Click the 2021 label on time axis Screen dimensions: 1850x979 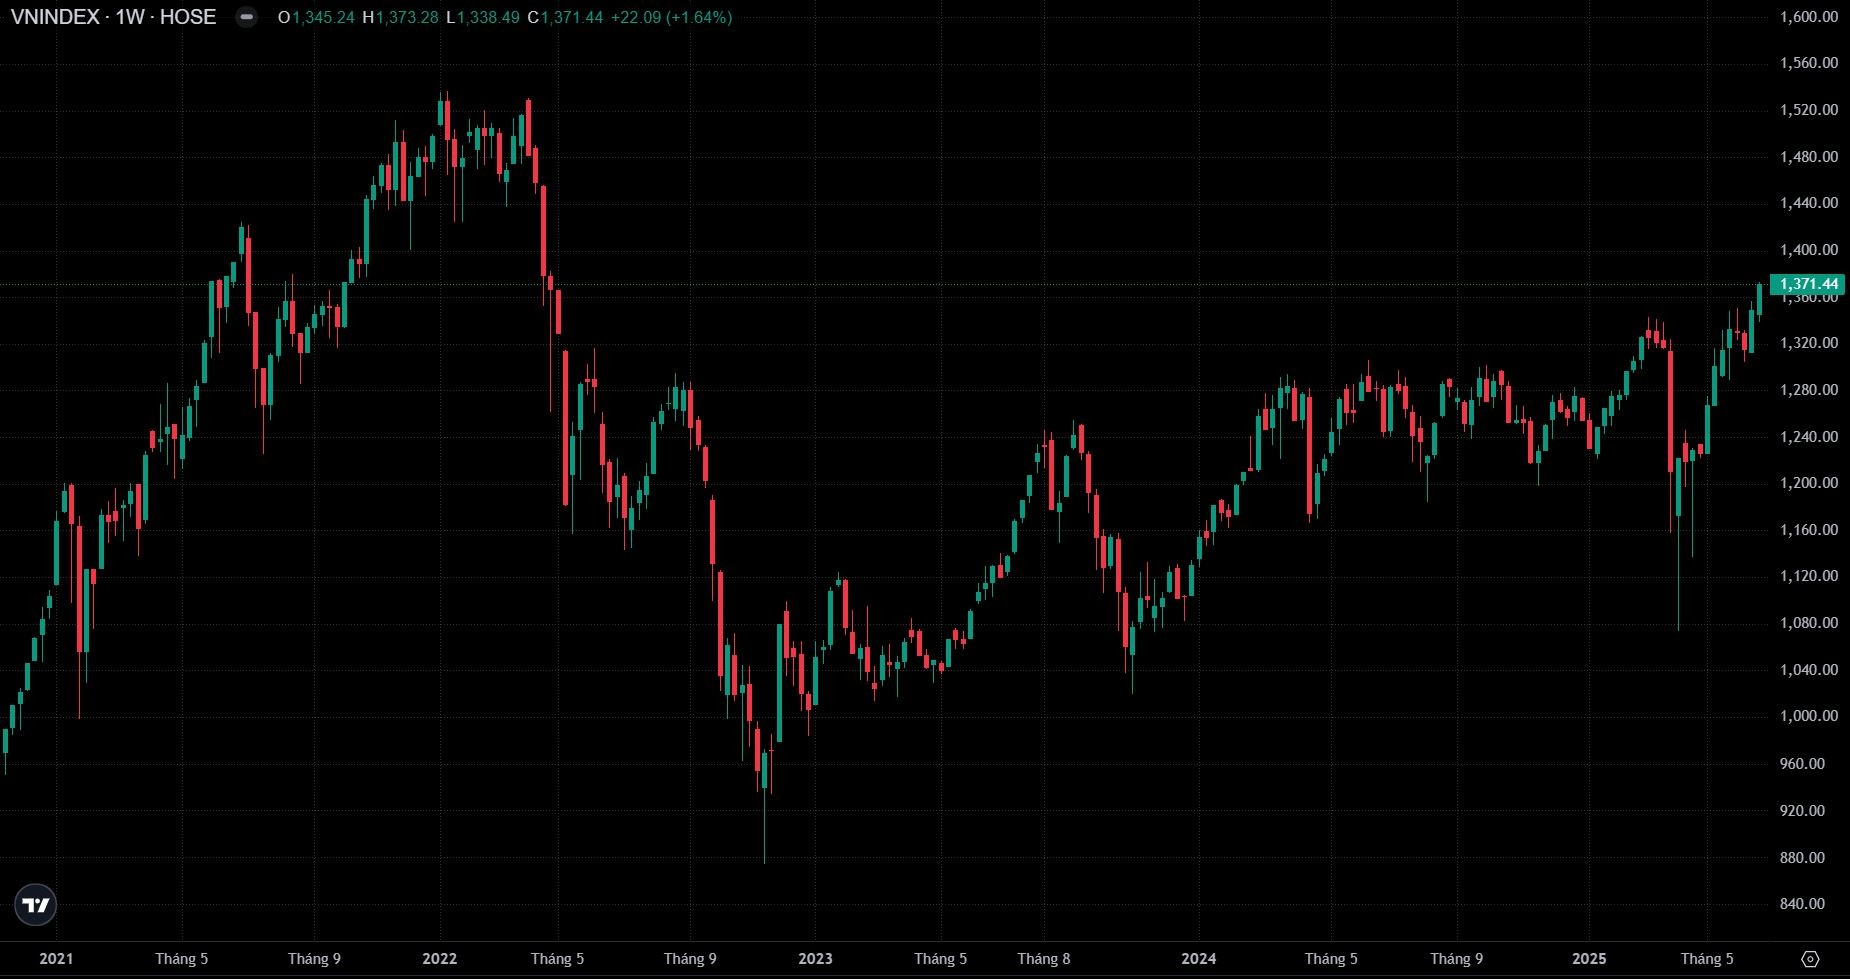pyautogui.click(x=56, y=959)
